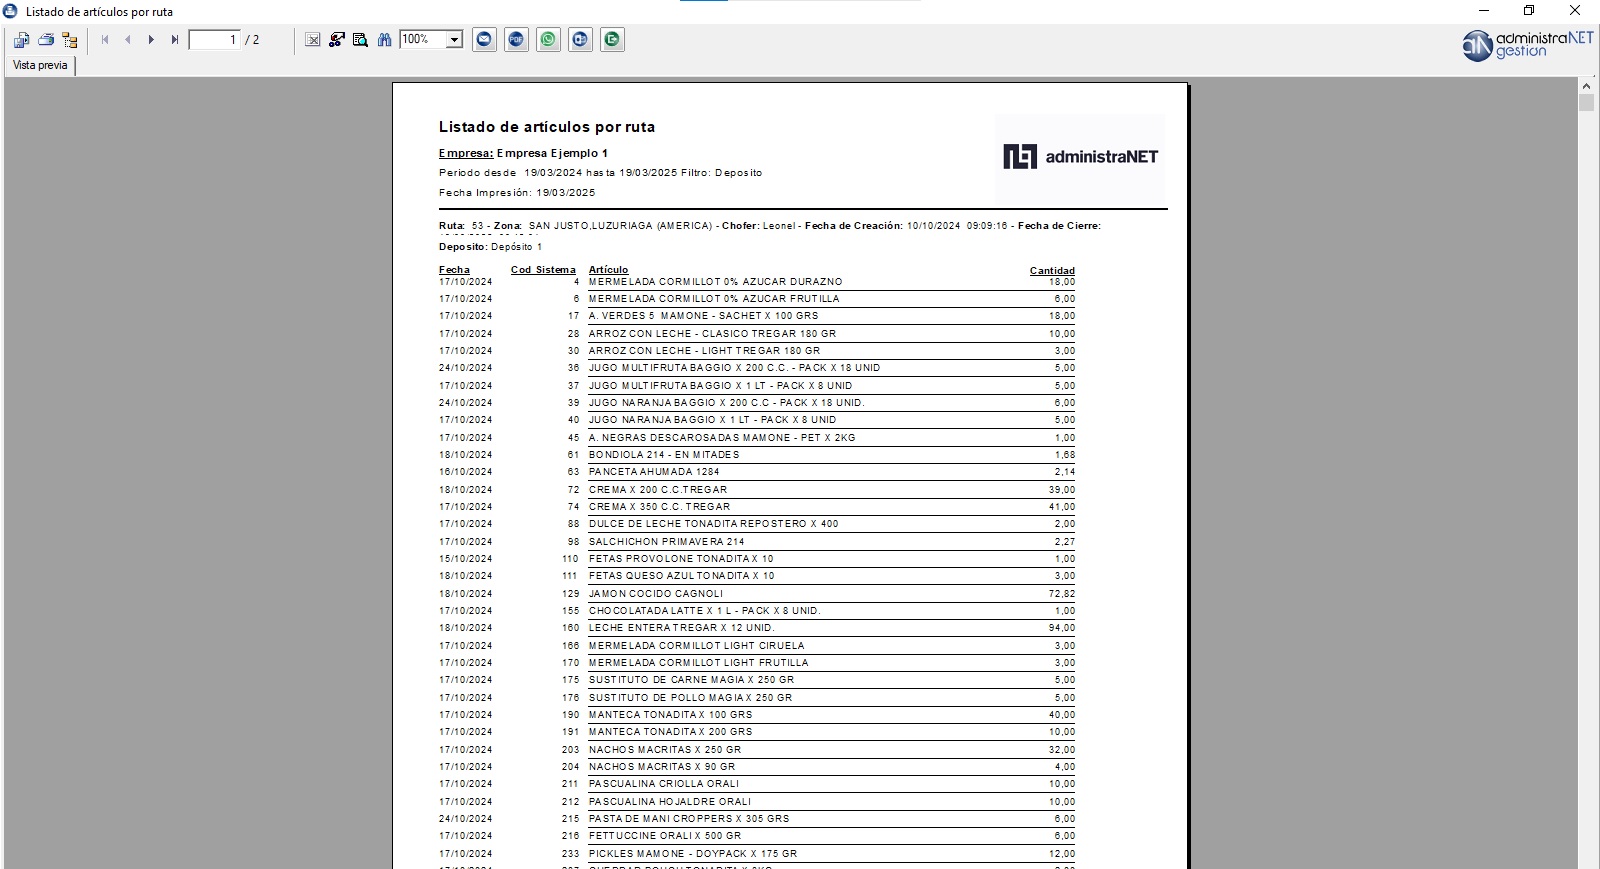Click quantity 94,00 for Leche Entera
The width and height of the screenshot is (1600, 869).
pos(1062,628)
